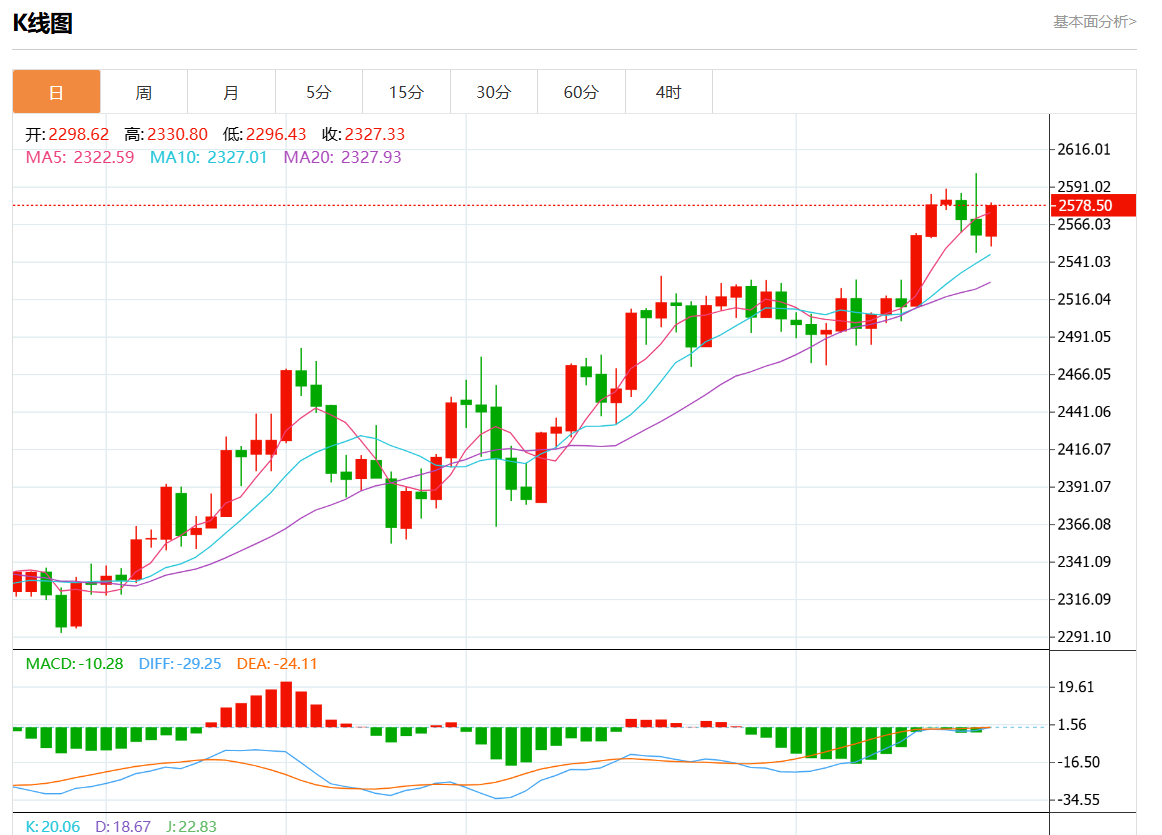Image resolution: width=1162 pixels, height=835 pixels.
Task: Click the tallest red MACD histogram bar
Action: (286, 704)
